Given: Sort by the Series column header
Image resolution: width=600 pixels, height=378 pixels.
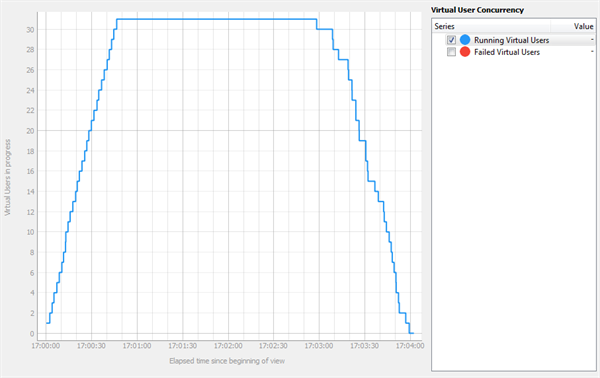Looking at the screenshot, I should click(x=491, y=26).
